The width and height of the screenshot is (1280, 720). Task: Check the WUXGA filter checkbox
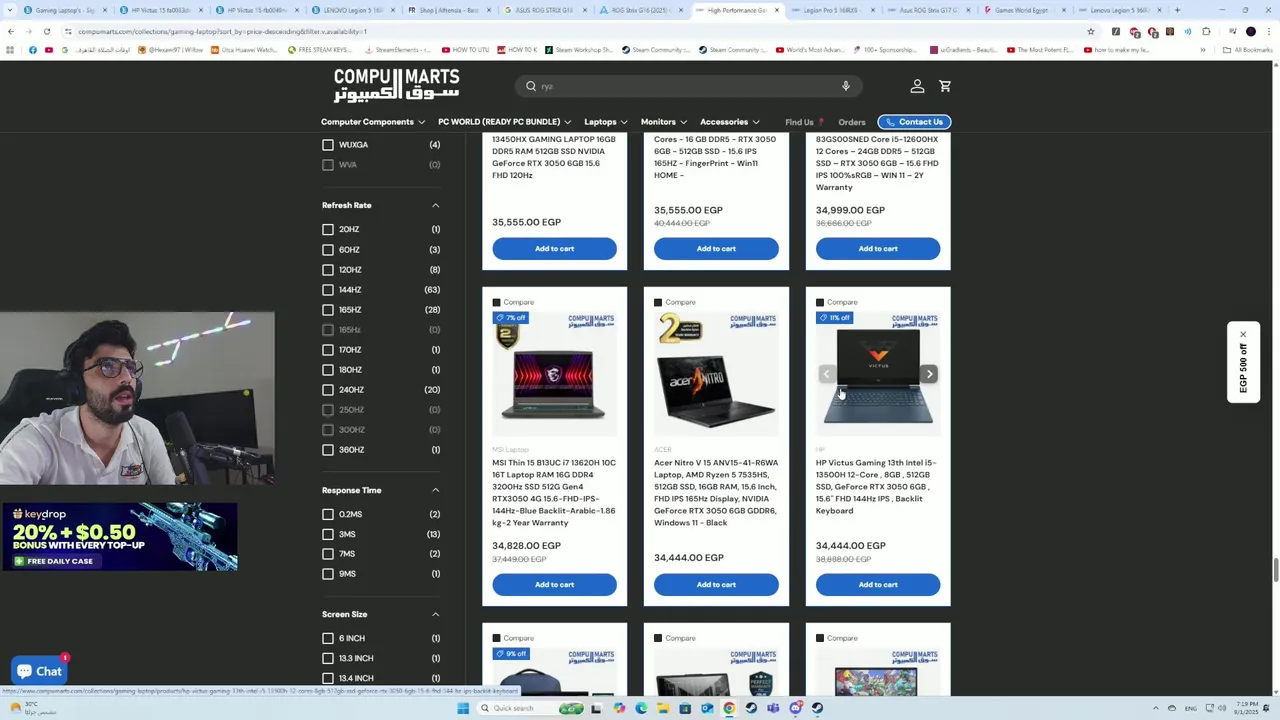pyautogui.click(x=328, y=145)
